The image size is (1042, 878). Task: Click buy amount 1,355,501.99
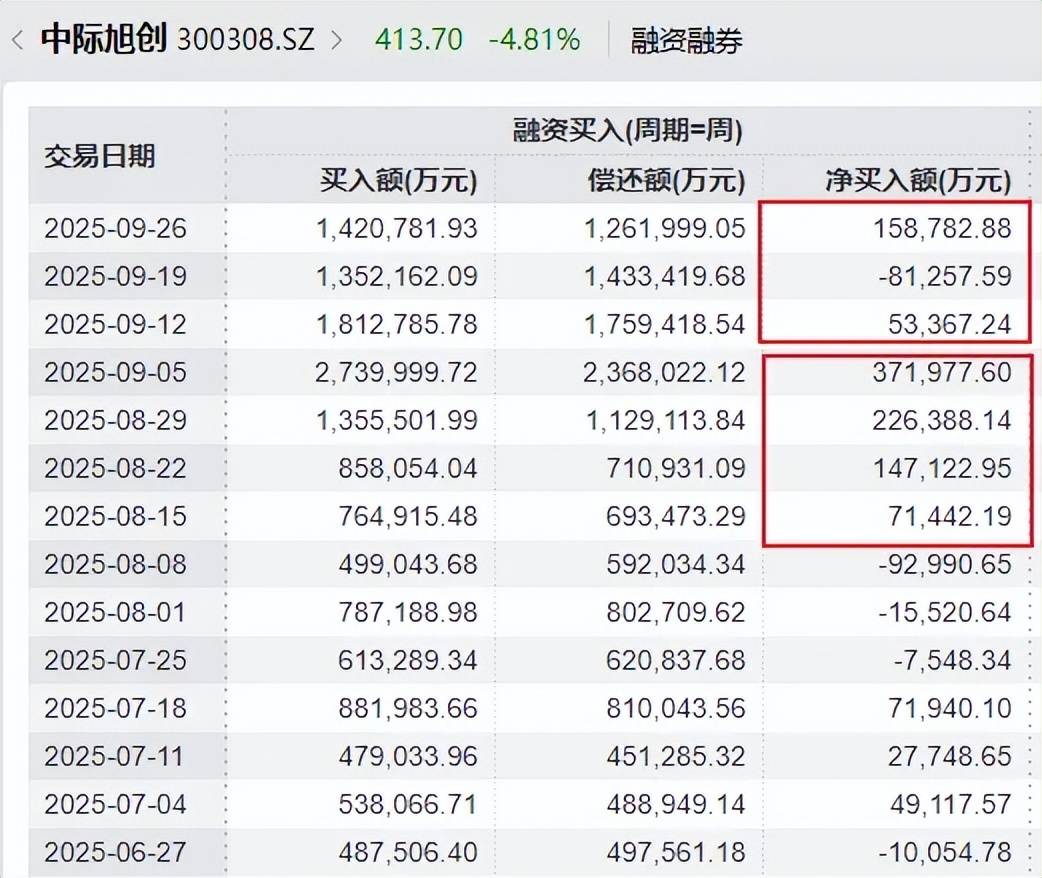pyautogui.click(x=397, y=421)
